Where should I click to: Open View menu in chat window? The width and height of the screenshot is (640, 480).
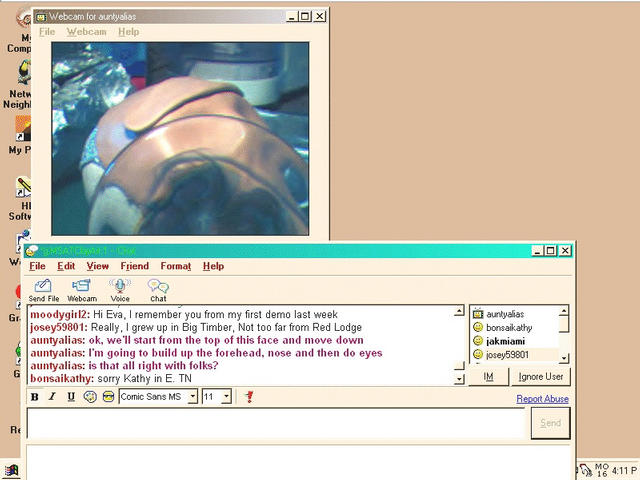point(98,266)
